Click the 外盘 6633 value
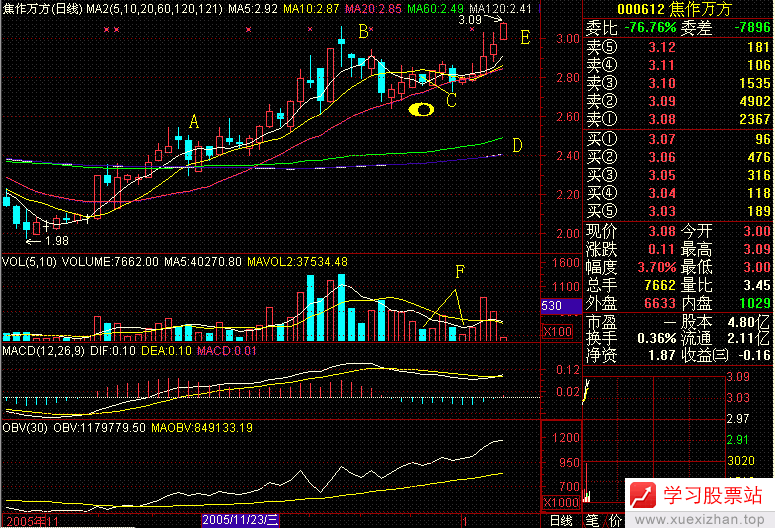This screenshot has width=775, height=528. point(660,304)
